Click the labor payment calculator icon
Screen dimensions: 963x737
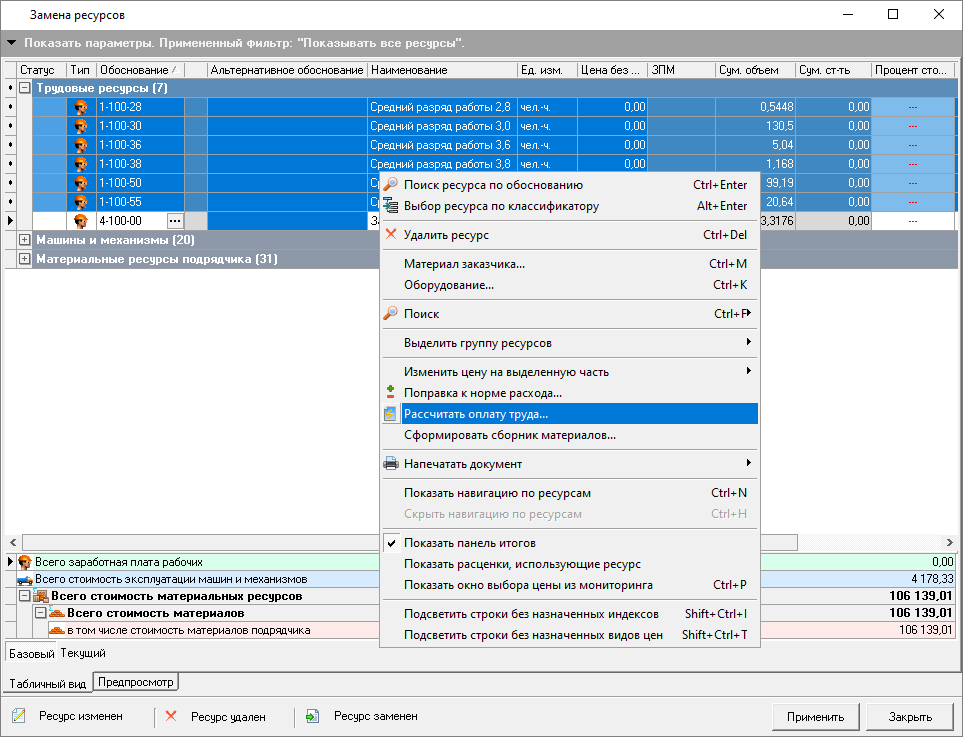coord(391,414)
